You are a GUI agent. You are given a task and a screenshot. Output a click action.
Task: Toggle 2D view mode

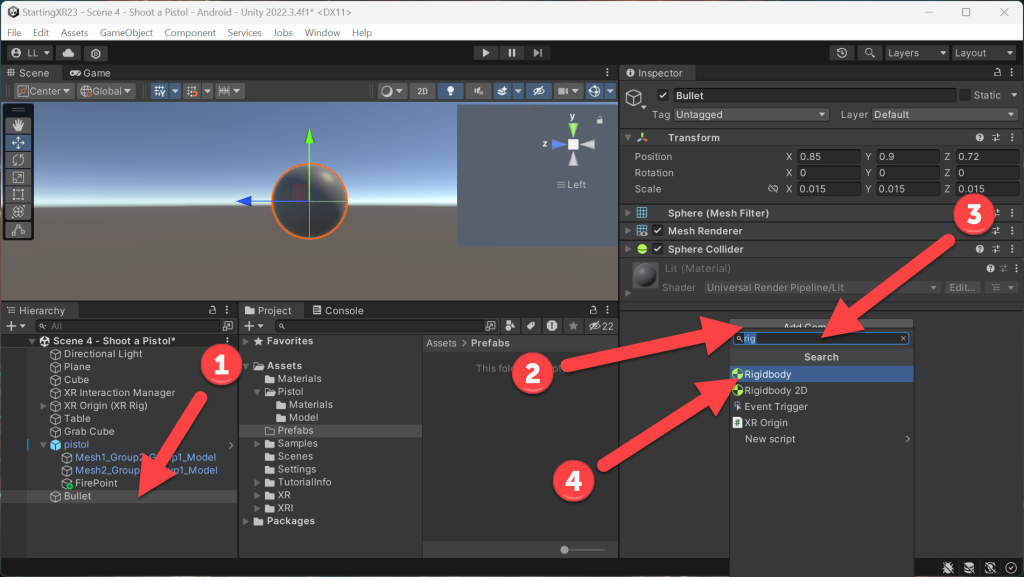[x=423, y=91]
